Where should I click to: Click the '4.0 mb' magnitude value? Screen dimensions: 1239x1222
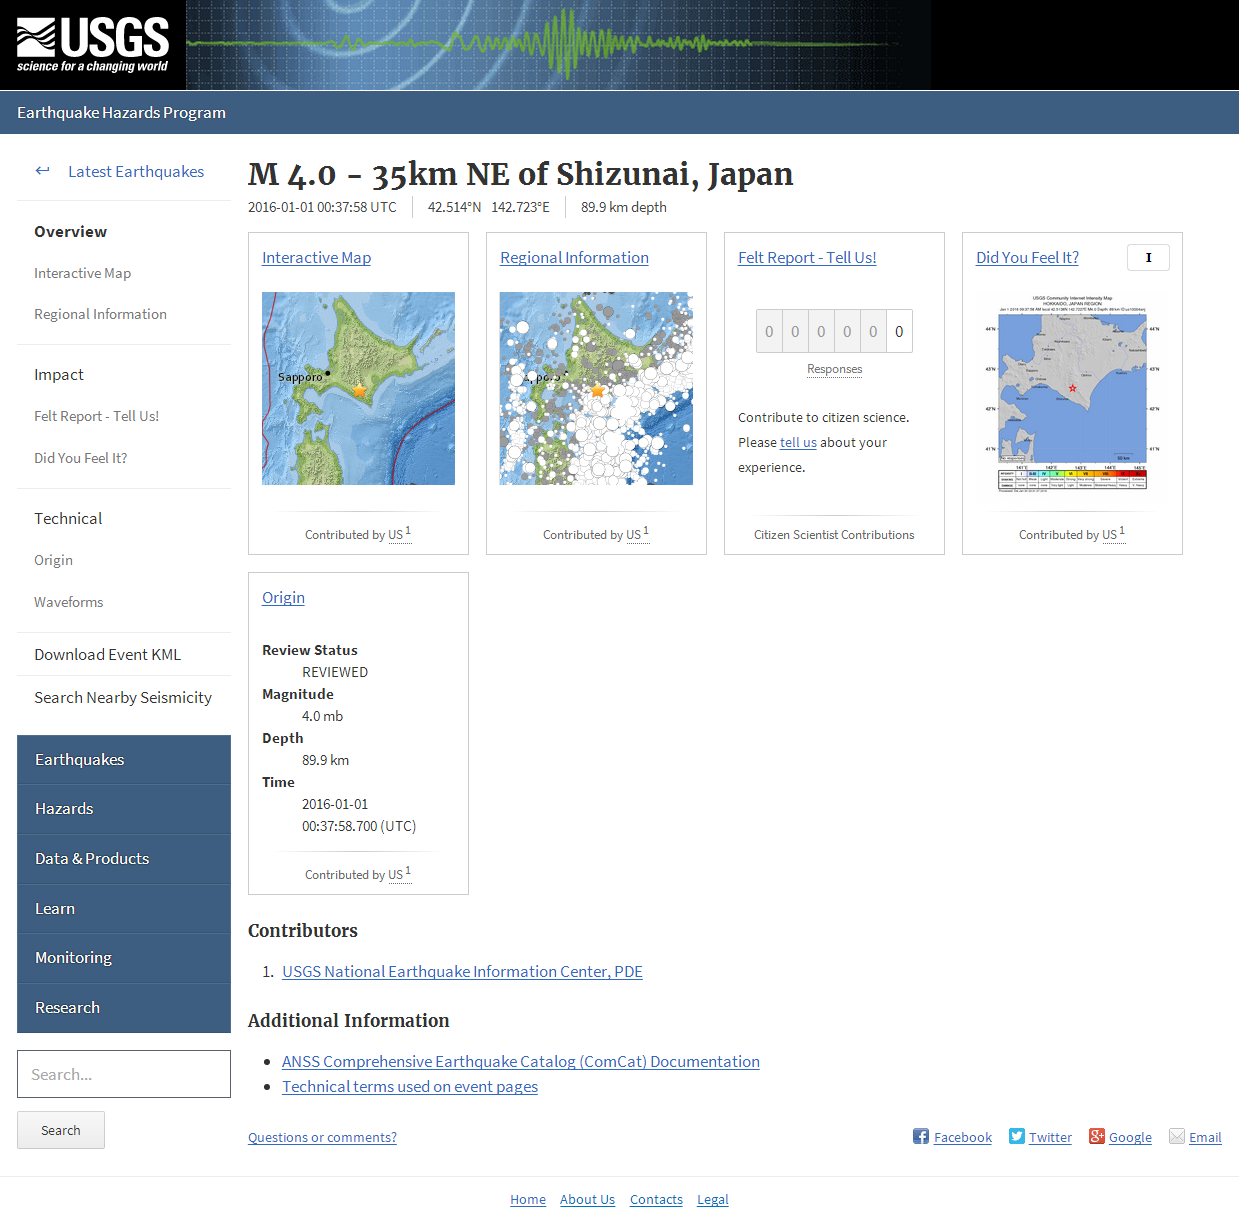[322, 716]
